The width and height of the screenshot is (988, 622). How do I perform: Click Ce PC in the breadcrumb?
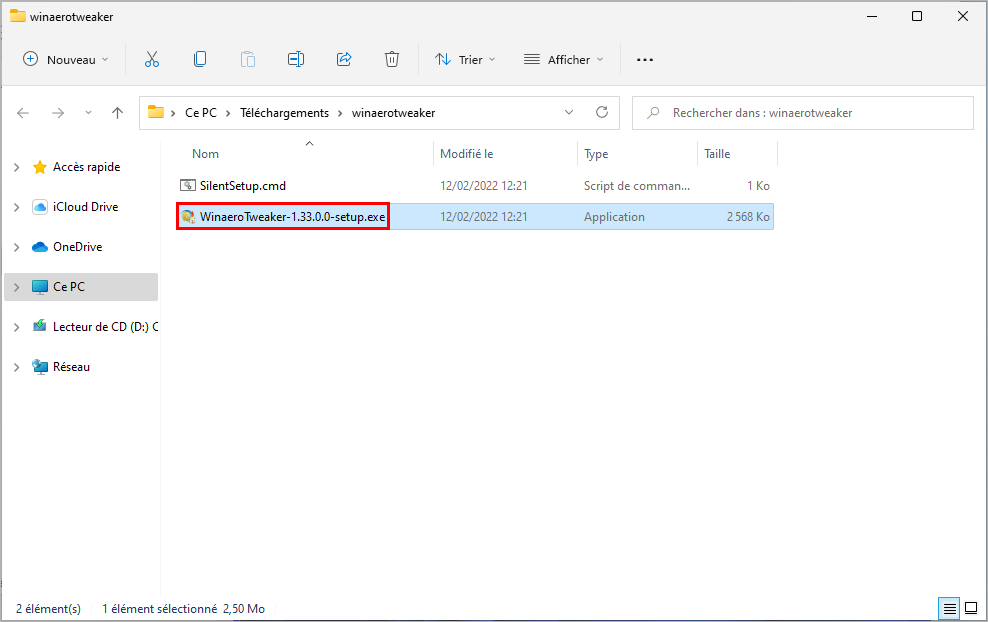pos(200,113)
